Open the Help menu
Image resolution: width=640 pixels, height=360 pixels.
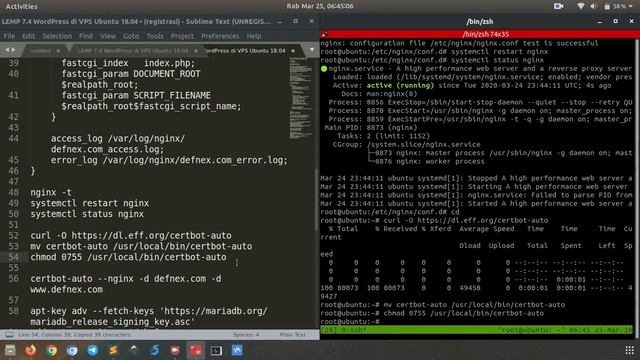pos(254,36)
